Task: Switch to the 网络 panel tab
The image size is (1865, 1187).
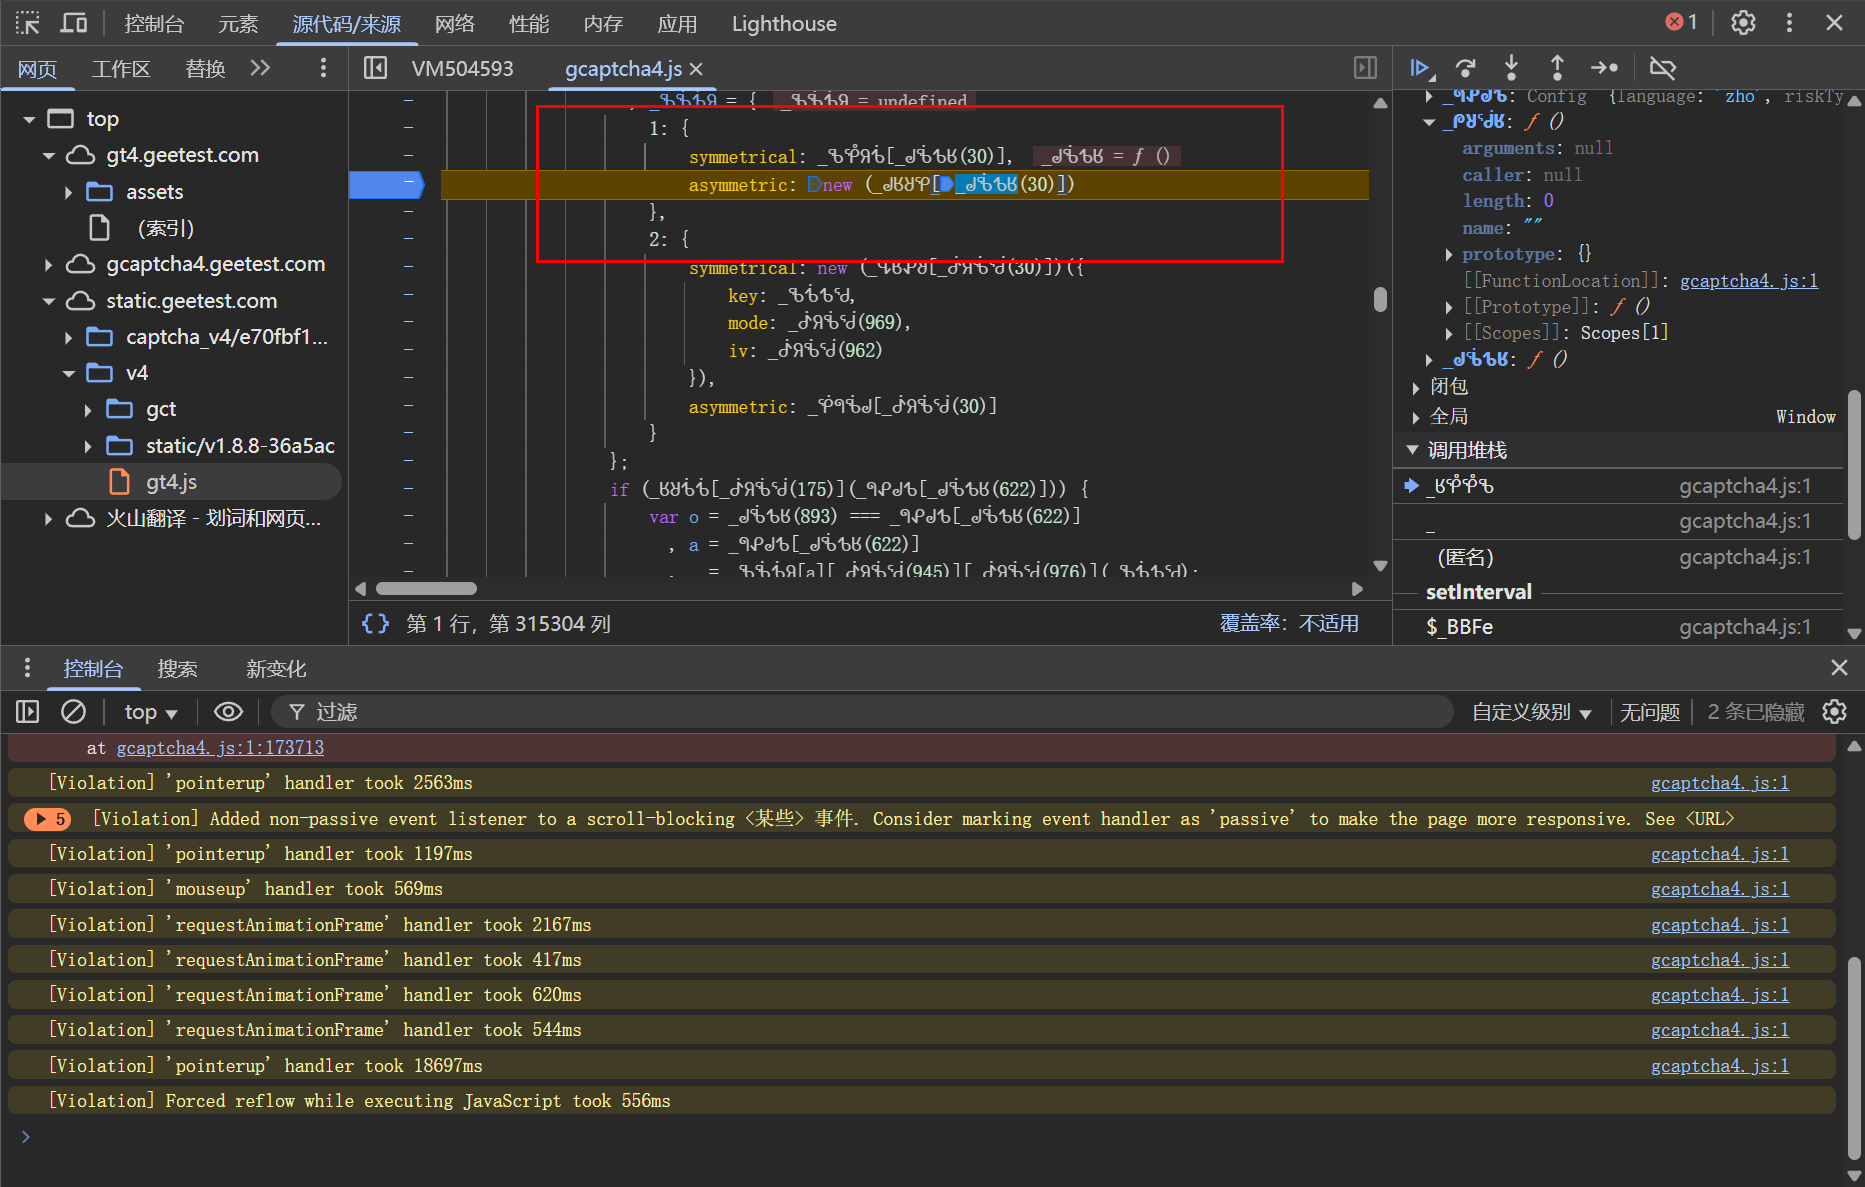Action: click(x=455, y=23)
